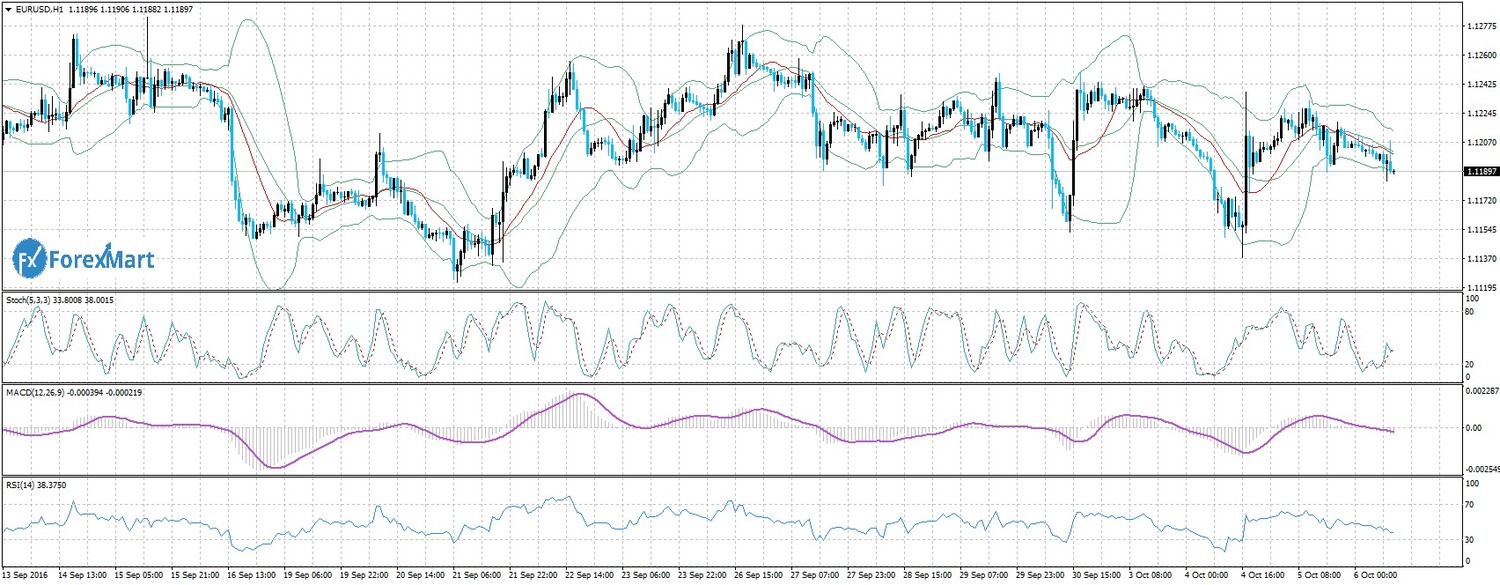This screenshot has height=585, width=1500.
Task: Click the ForexMart logo
Action: click(84, 260)
